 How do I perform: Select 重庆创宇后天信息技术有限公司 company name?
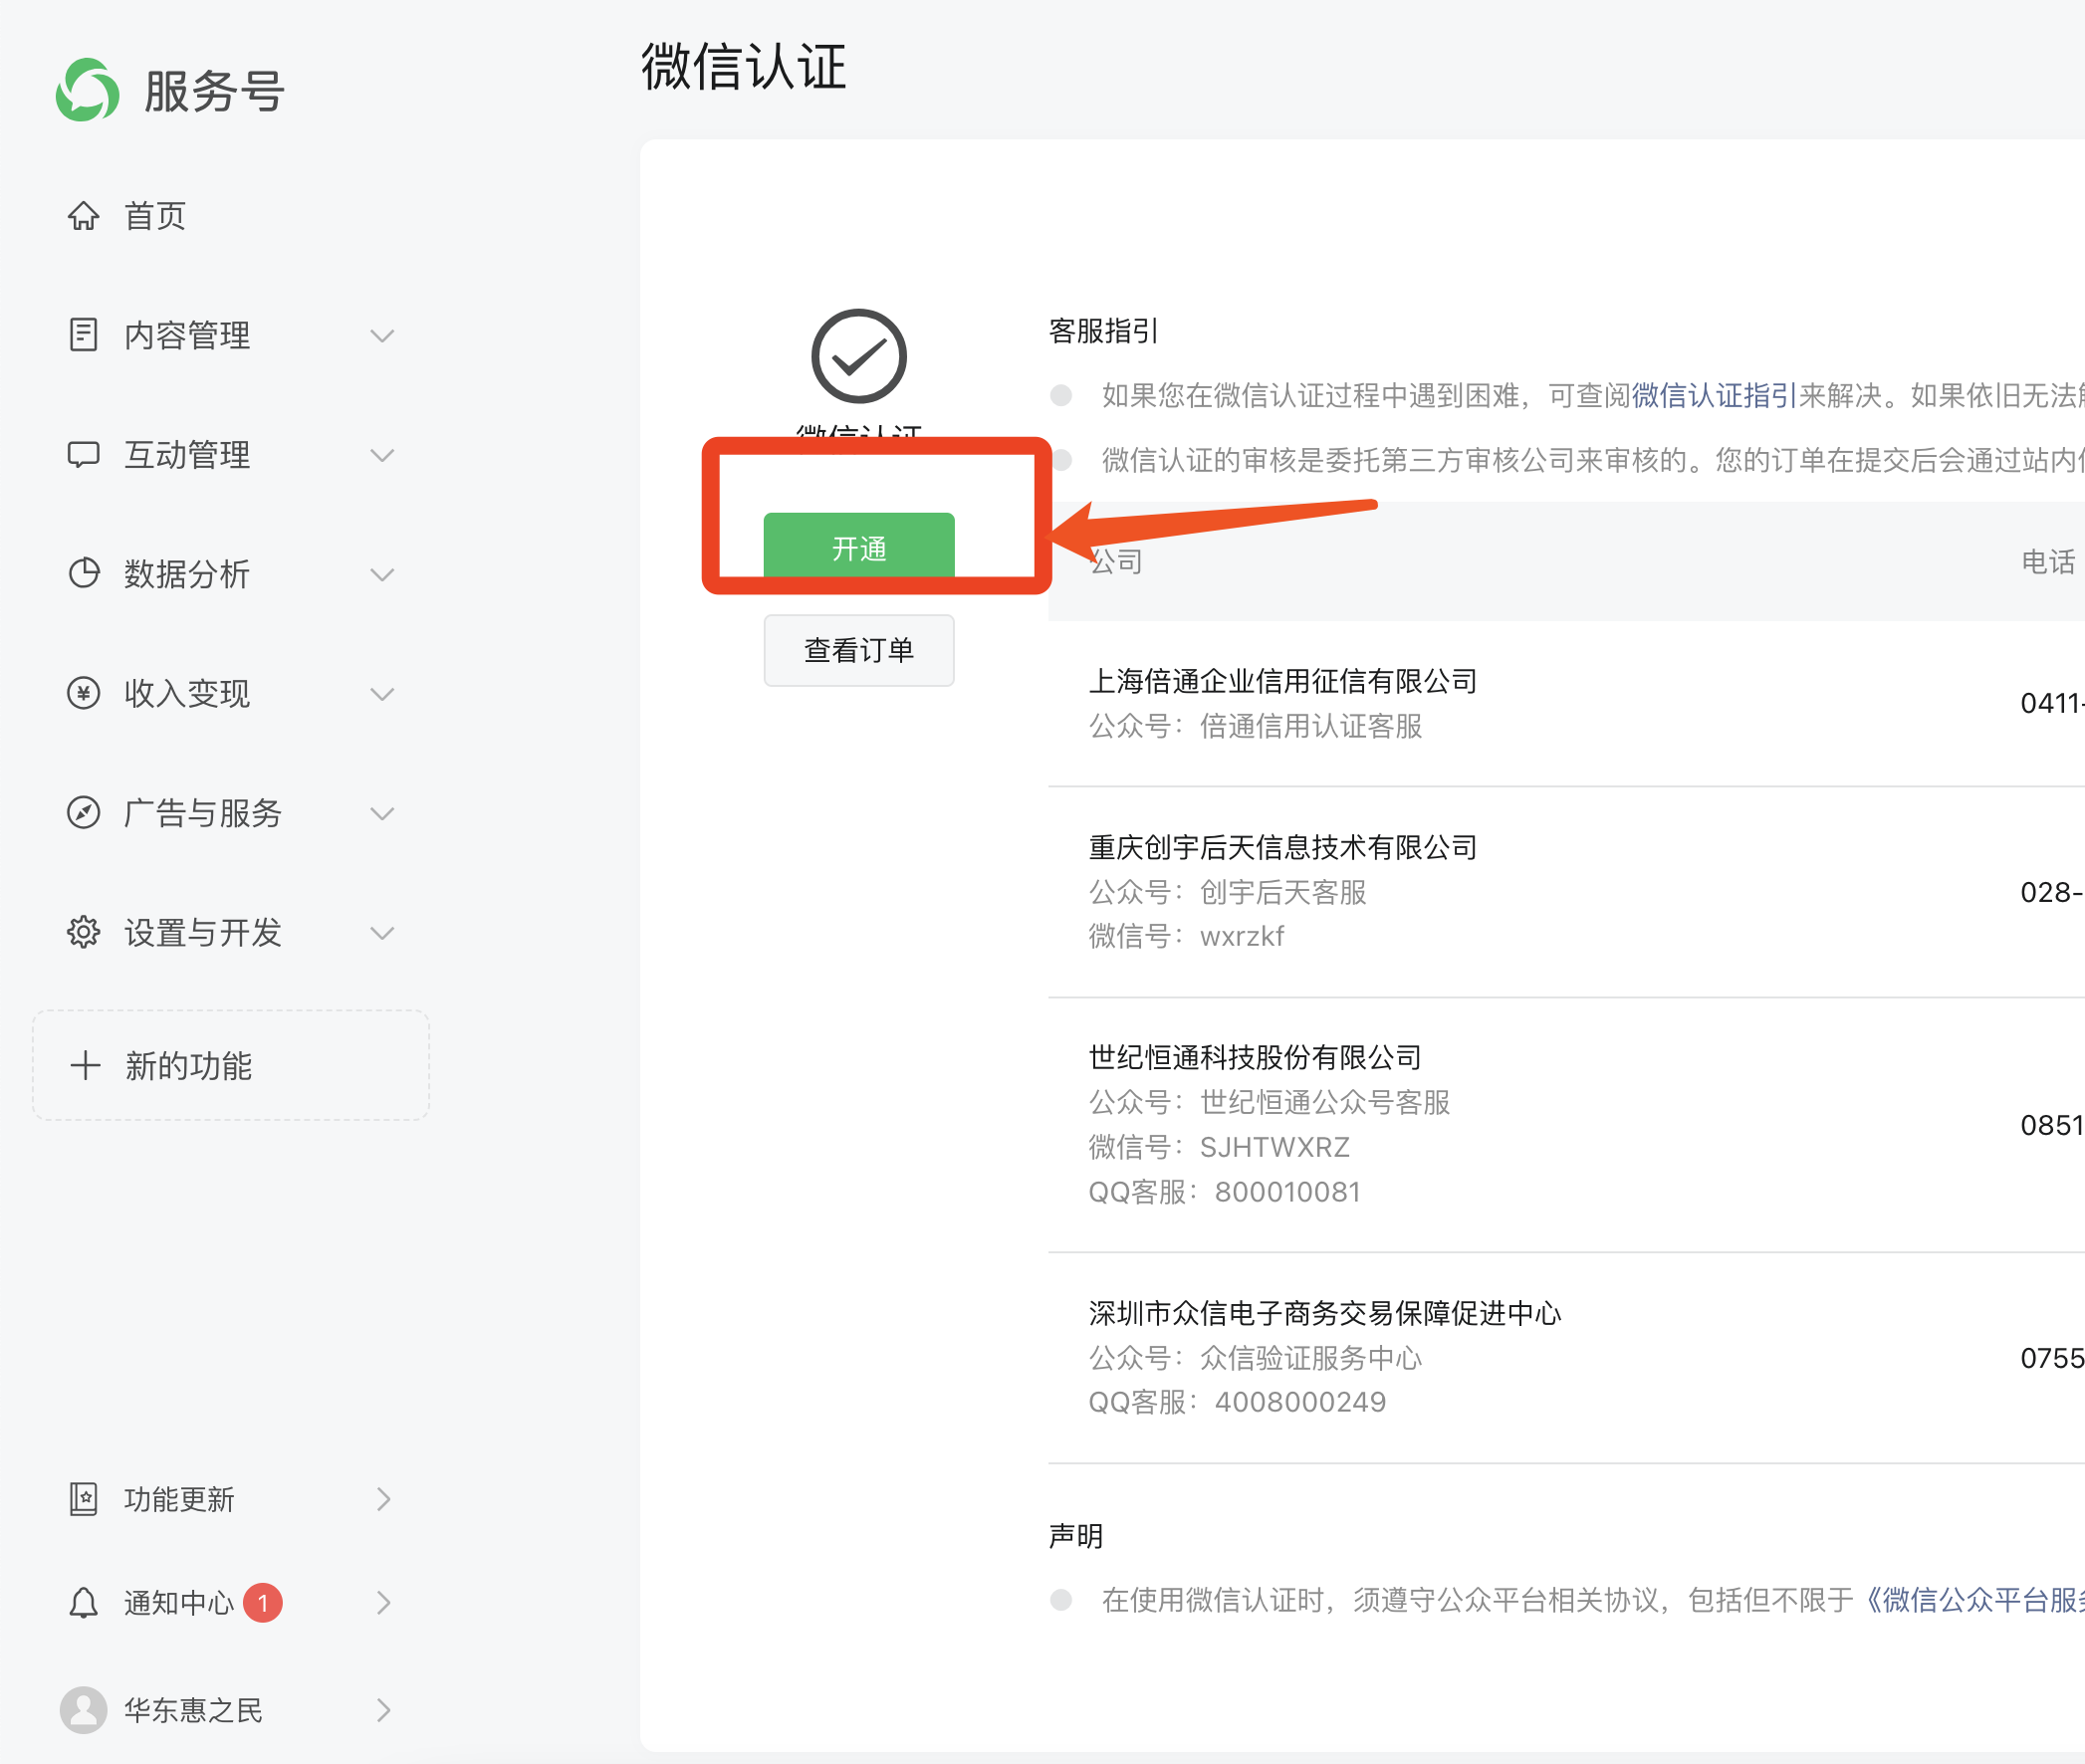pos(1283,847)
